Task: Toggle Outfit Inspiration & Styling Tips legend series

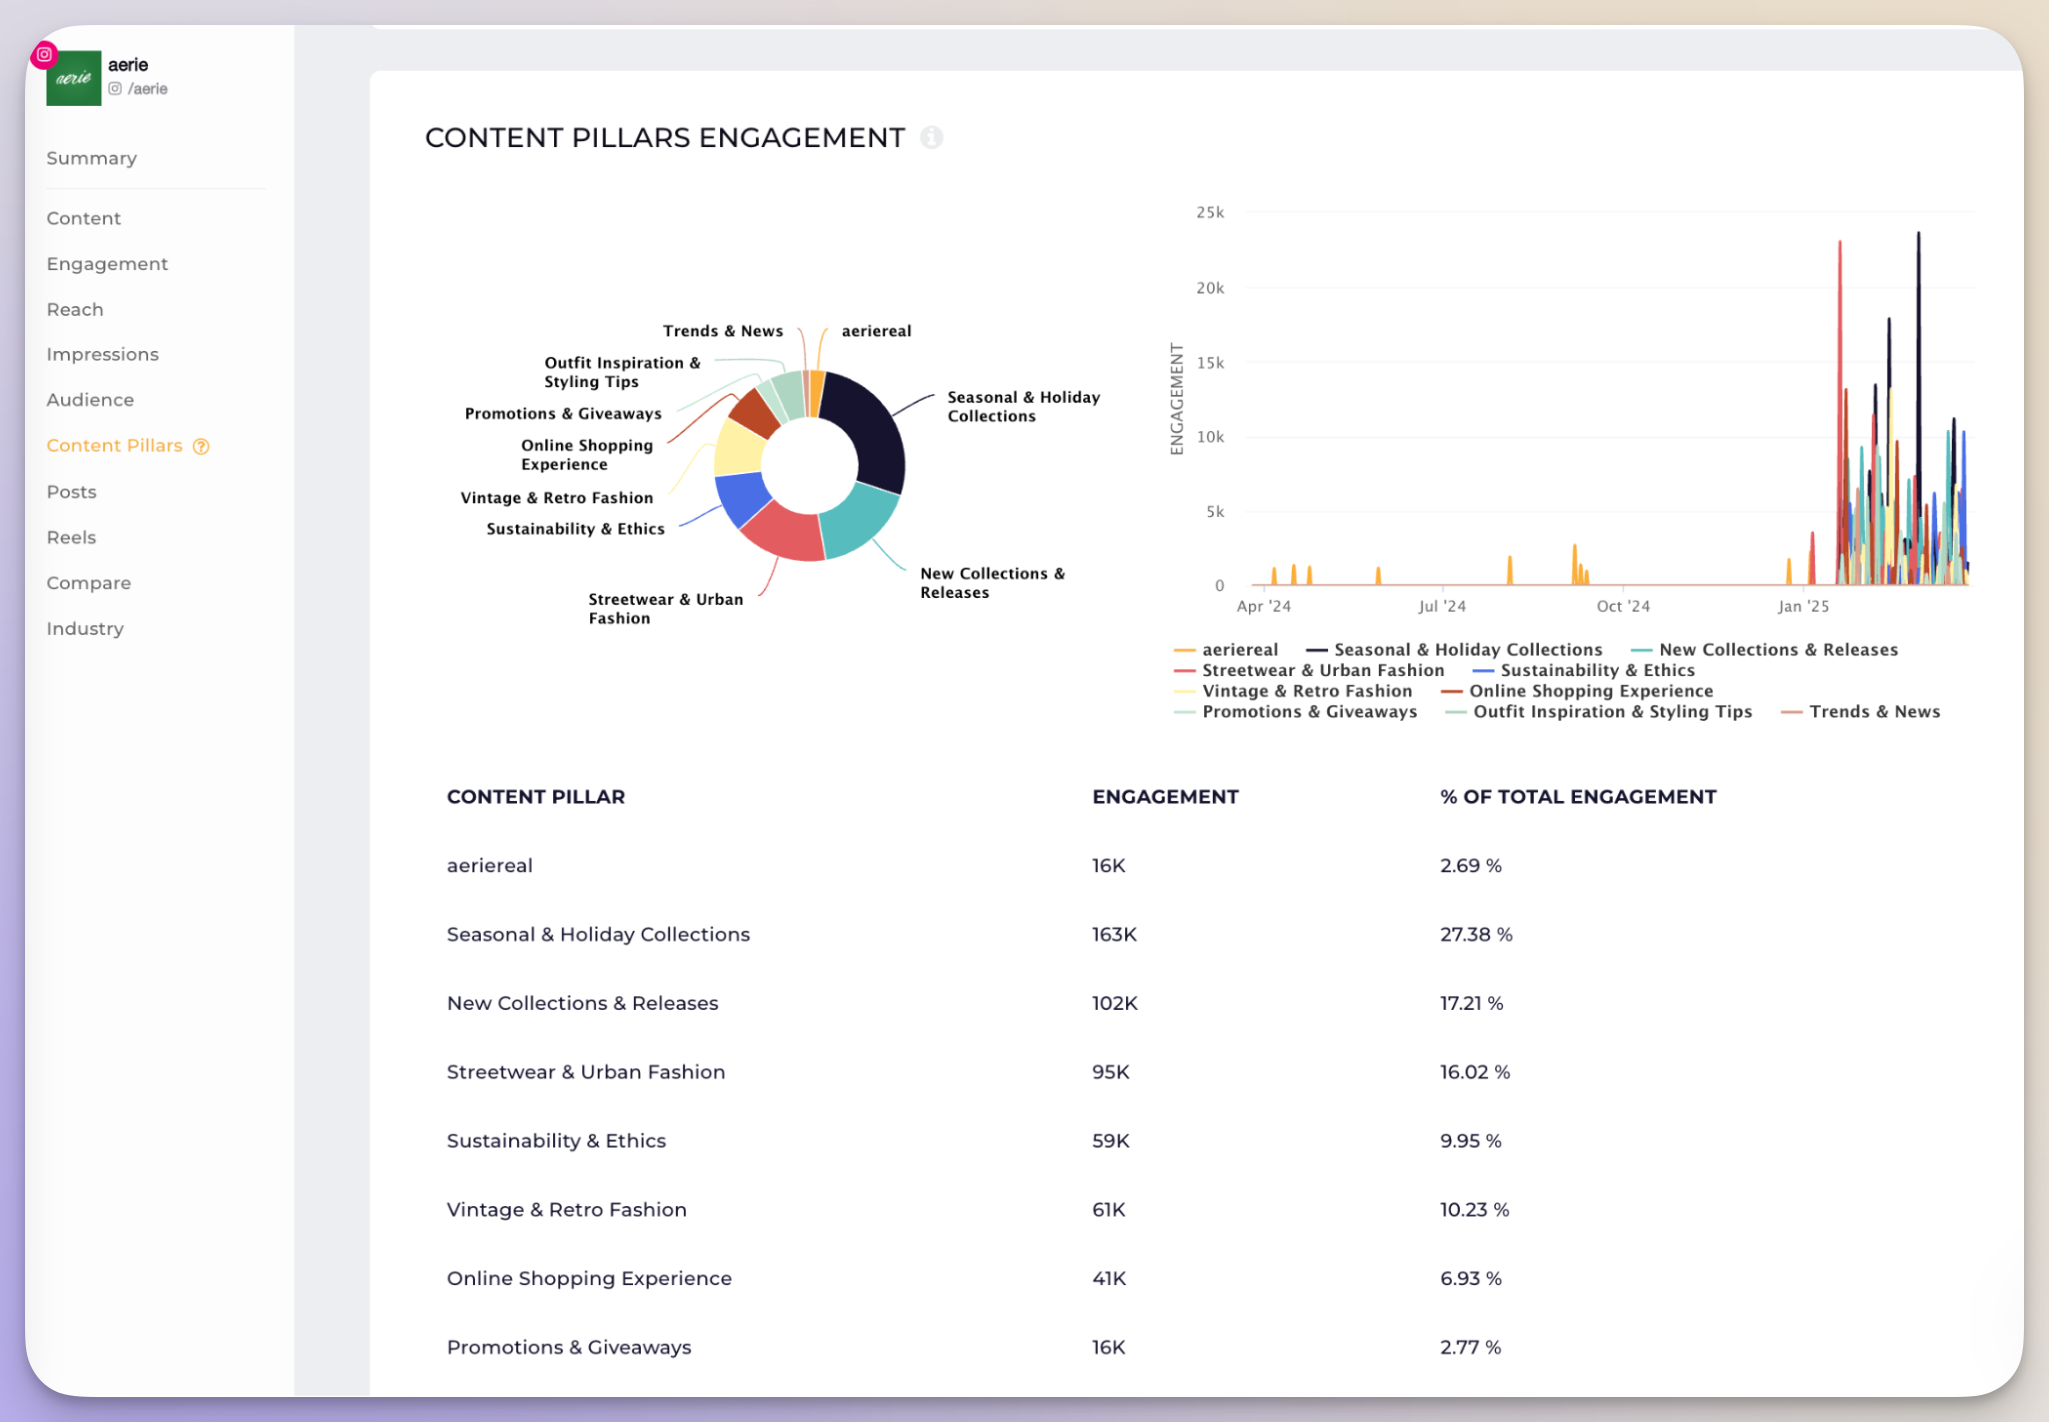Action: [1599, 712]
